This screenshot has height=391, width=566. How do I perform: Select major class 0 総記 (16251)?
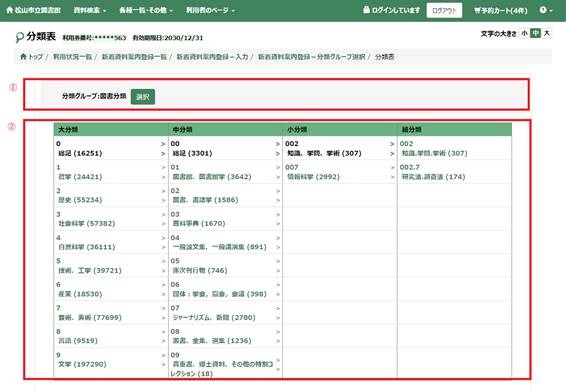111,148
